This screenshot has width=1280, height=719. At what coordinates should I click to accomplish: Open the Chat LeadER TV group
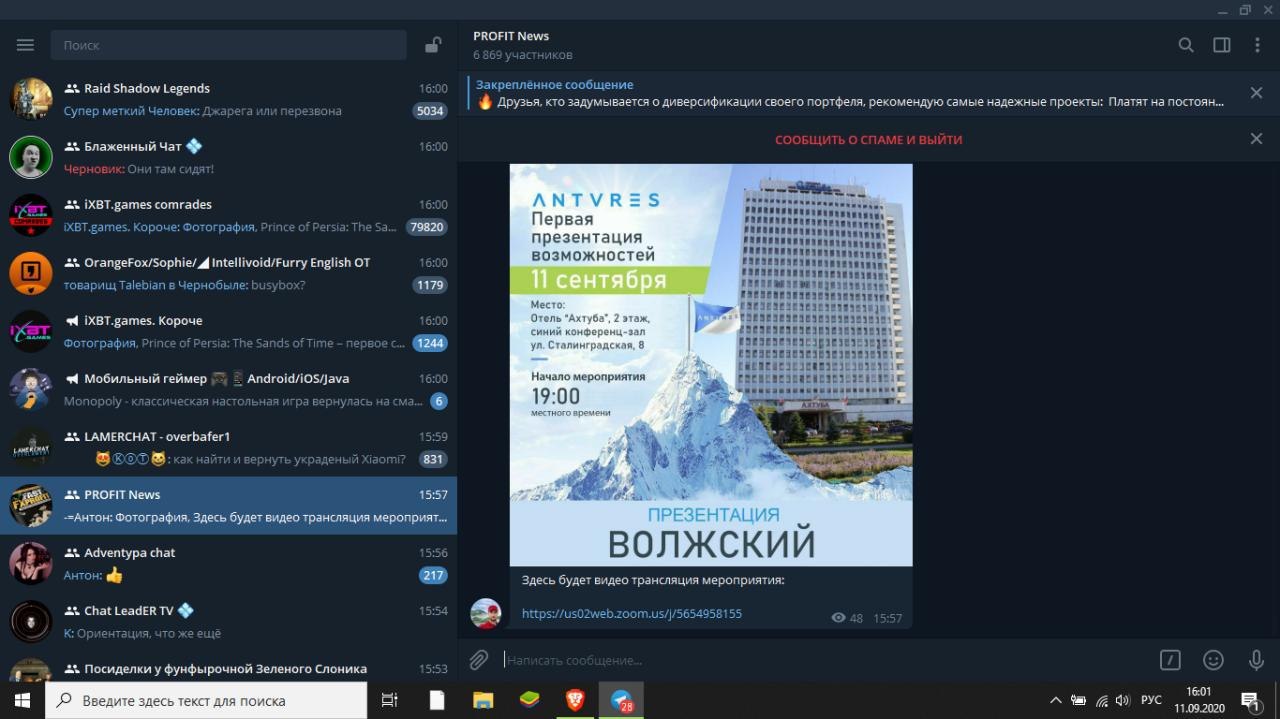tap(228, 621)
